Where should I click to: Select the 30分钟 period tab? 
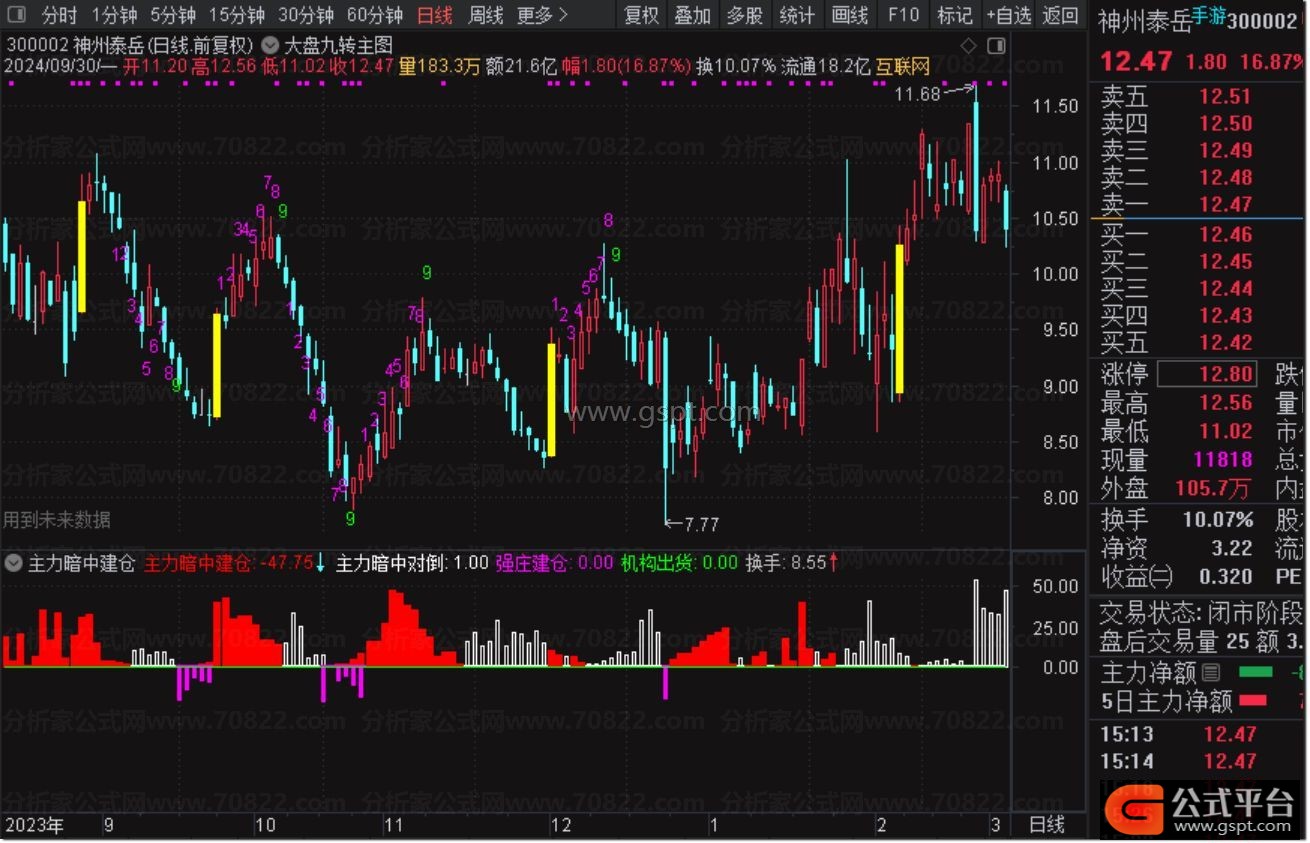tap(305, 15)
